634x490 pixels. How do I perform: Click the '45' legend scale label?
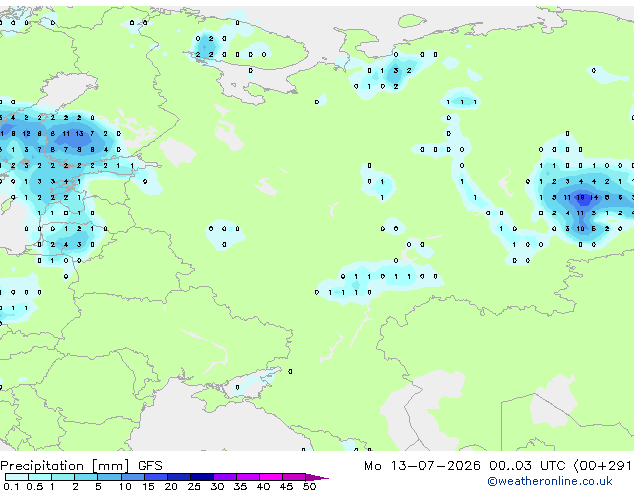coord(286,486)
